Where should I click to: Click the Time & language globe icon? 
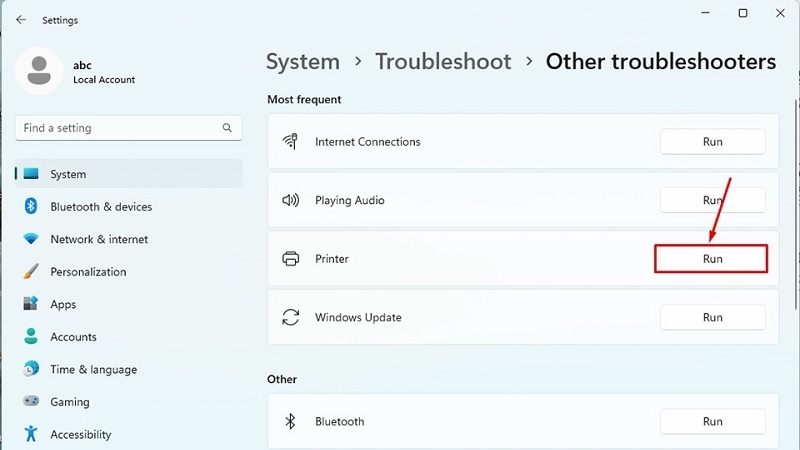[x=31, y=368]
